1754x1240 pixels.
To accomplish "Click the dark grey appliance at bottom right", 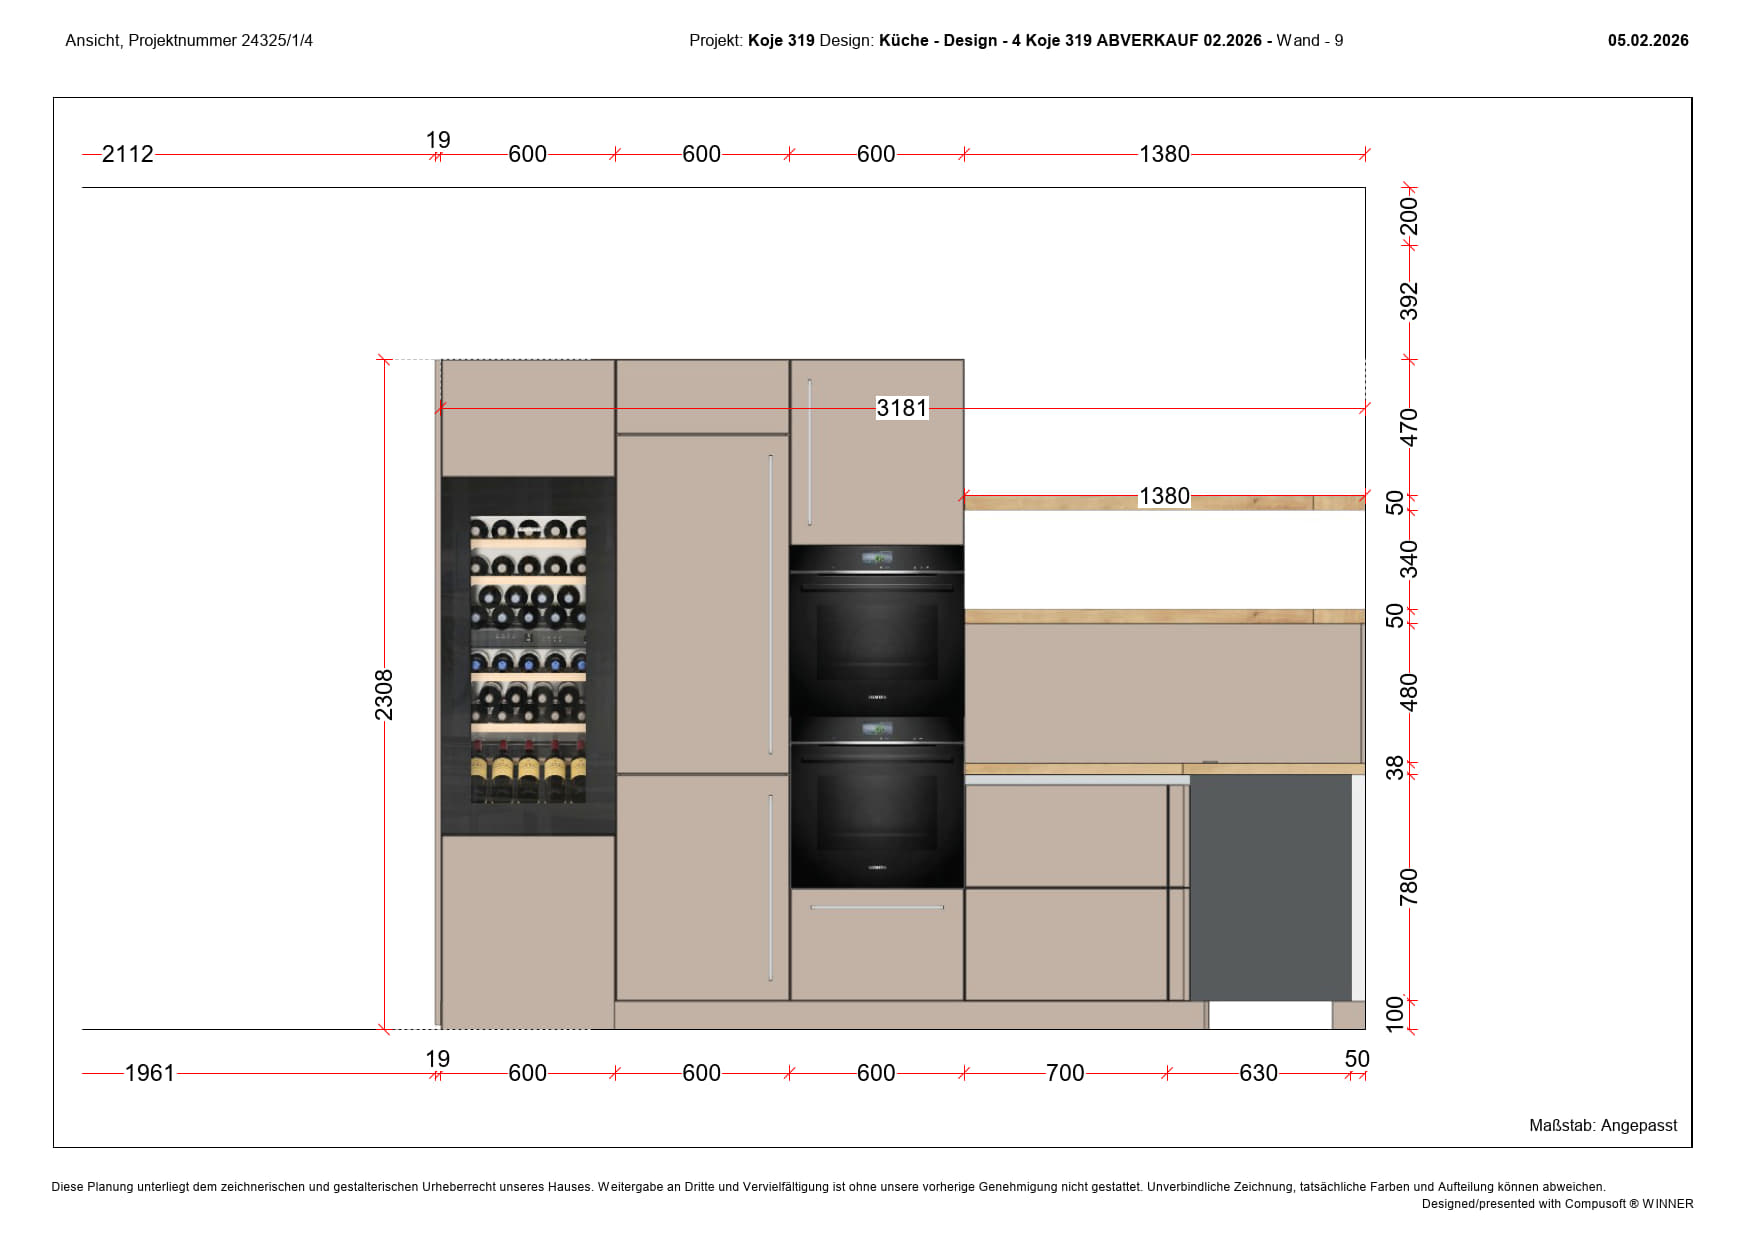I will tap(1270, 887).
